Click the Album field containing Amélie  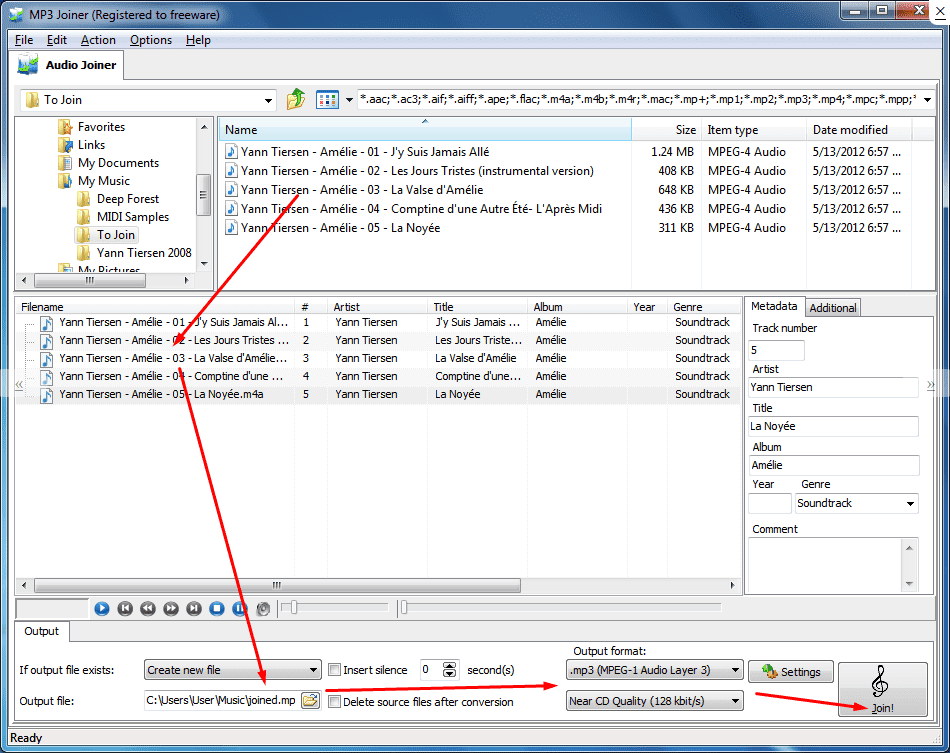[x=834, y=465]
